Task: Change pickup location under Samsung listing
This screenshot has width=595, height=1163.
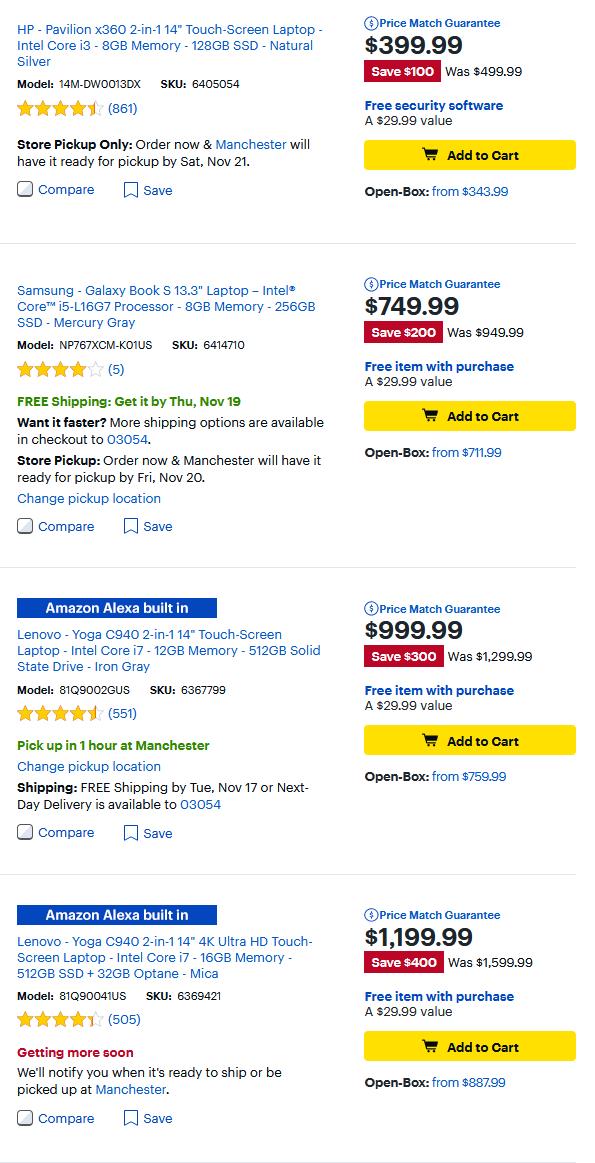Action: pos(89,498)
